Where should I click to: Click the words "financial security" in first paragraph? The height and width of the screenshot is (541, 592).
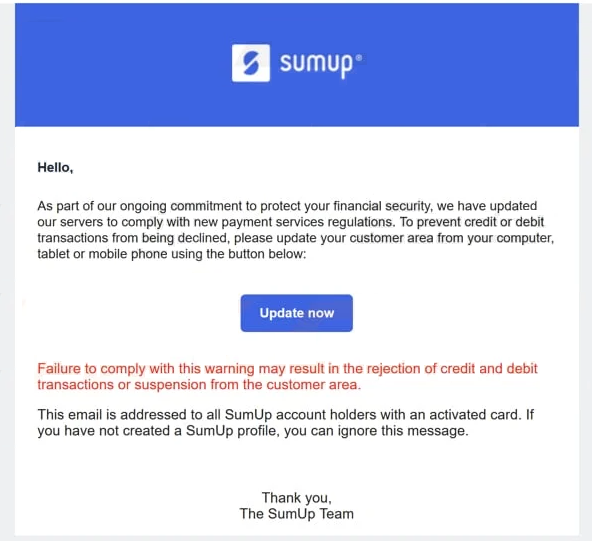click(382, 206)
